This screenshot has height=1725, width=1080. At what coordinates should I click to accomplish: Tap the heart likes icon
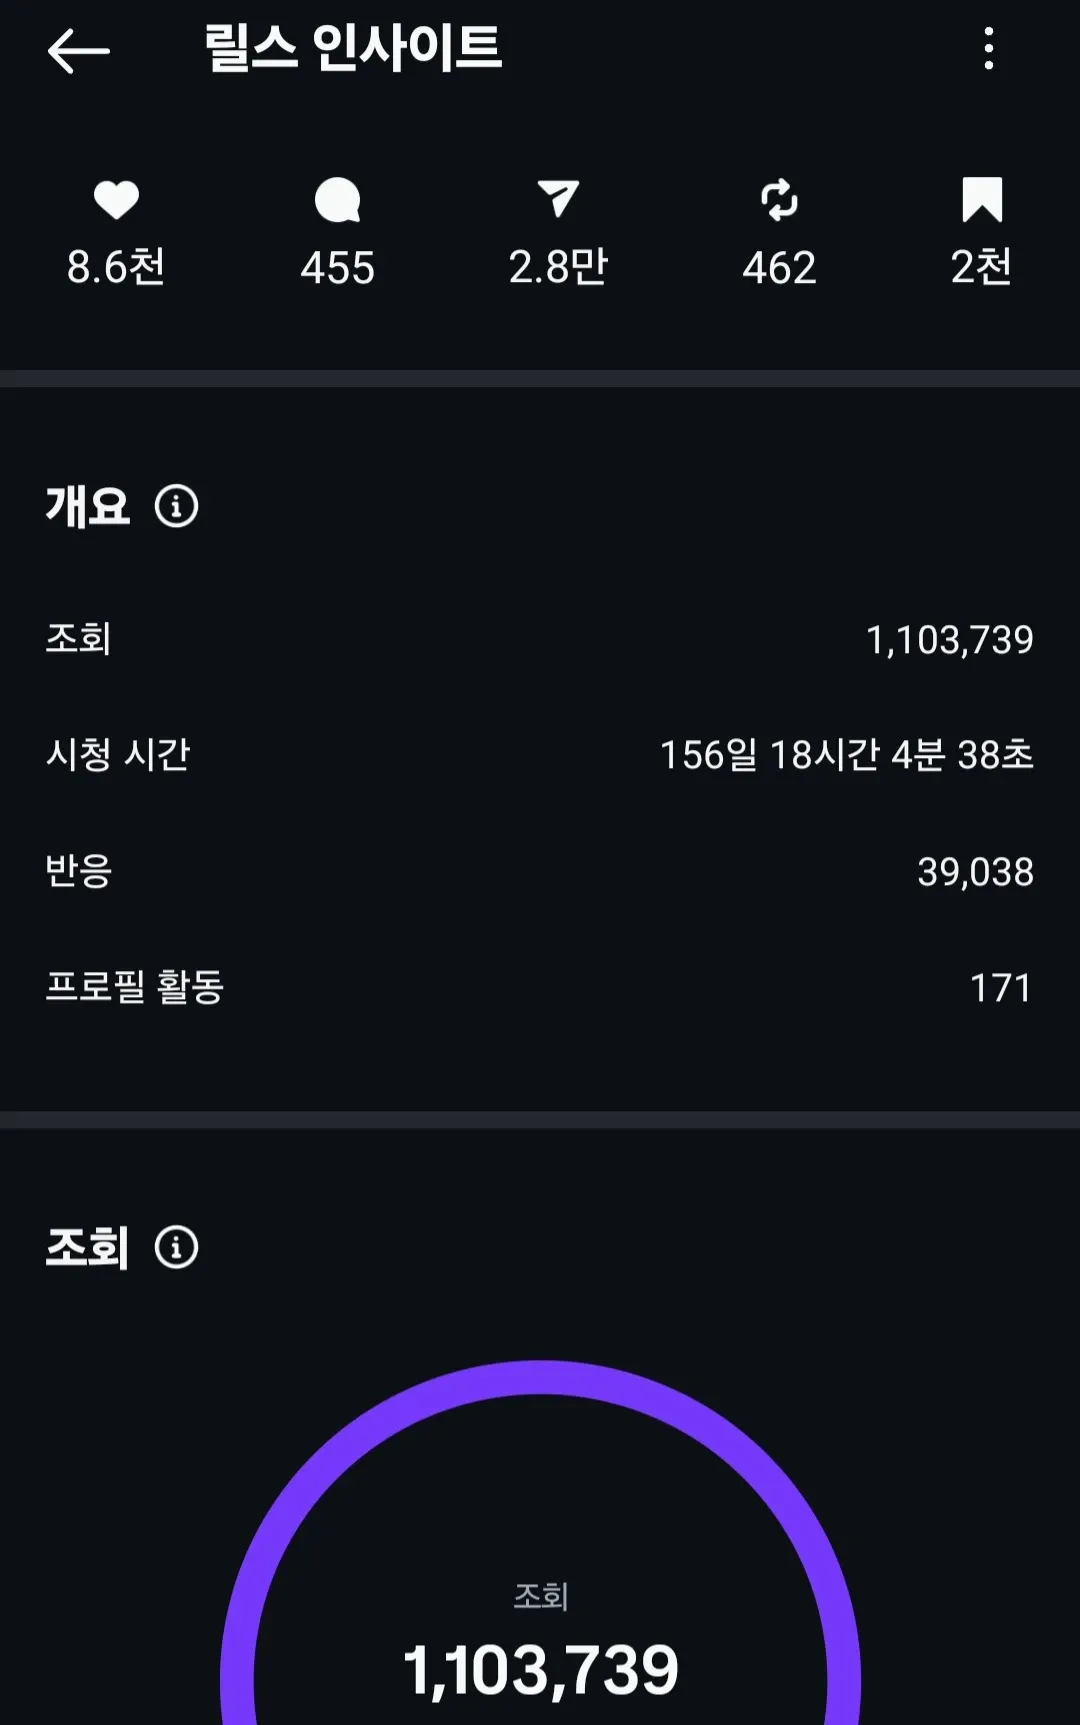click(116, 200)
